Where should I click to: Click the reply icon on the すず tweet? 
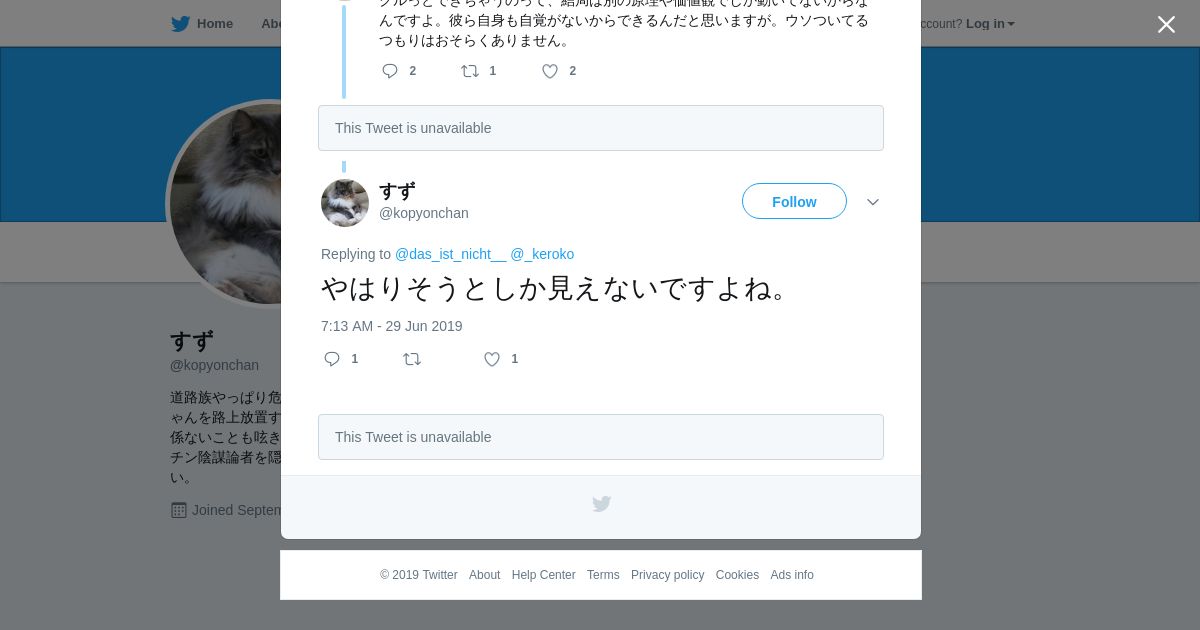(x=332, y=359)
